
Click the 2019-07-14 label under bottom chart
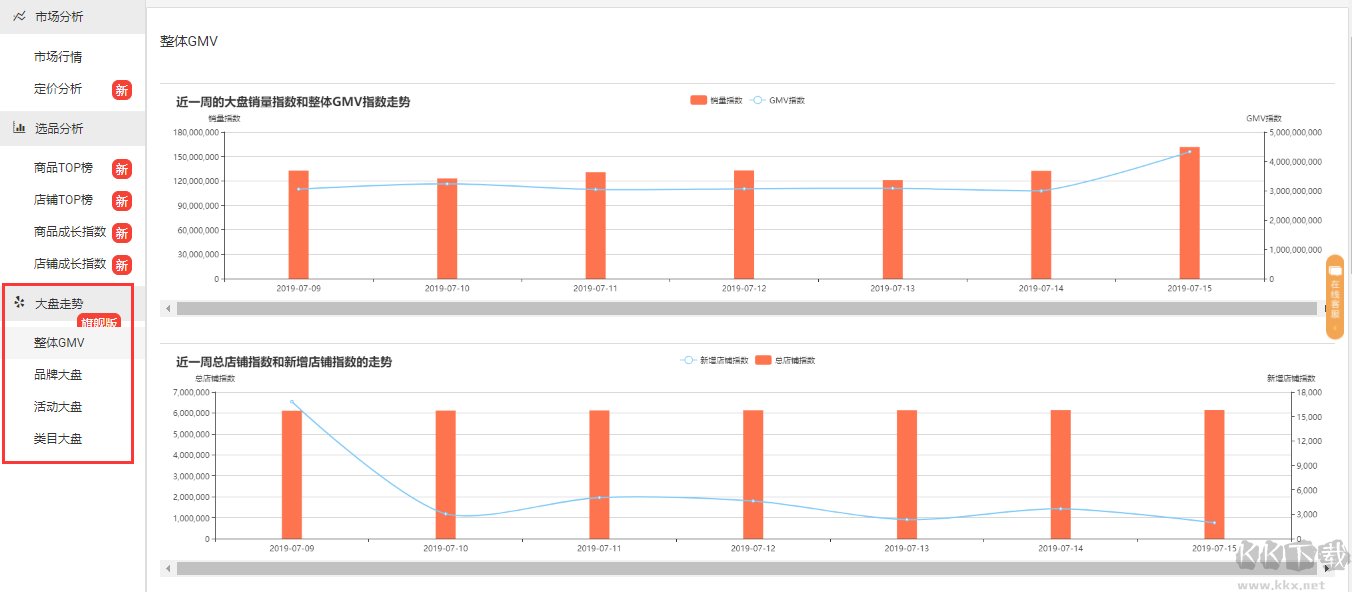click(1061, 548)
